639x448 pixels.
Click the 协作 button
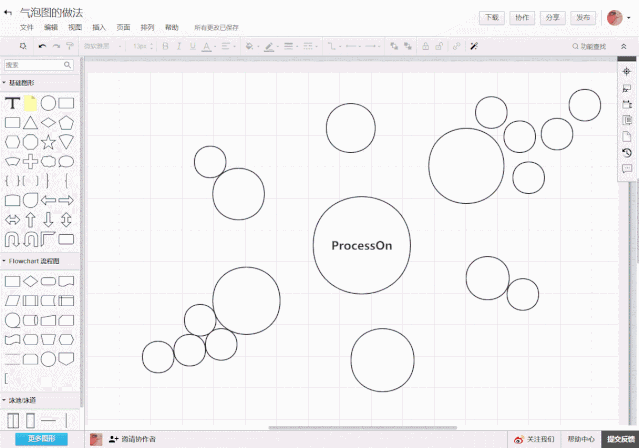tap(522, 18)
